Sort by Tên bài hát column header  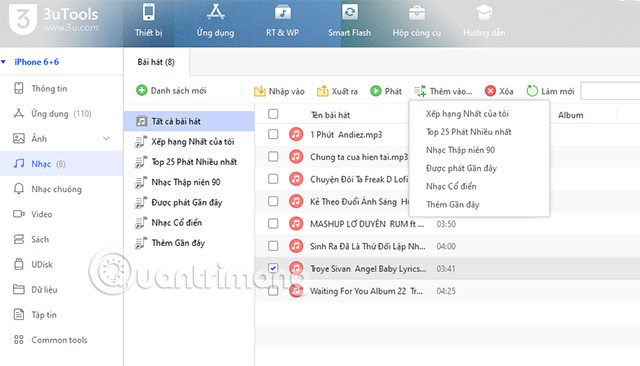pyautogui.click(x=330, y=115)
